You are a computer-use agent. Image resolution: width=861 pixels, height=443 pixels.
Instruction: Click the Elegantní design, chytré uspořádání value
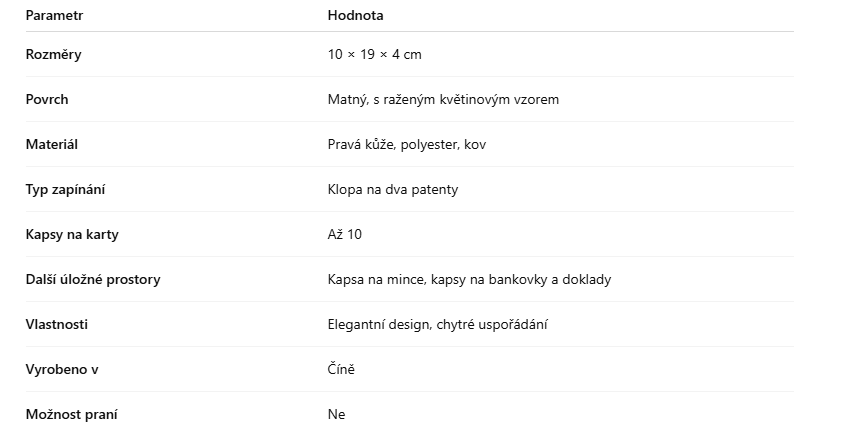(438, 324)
